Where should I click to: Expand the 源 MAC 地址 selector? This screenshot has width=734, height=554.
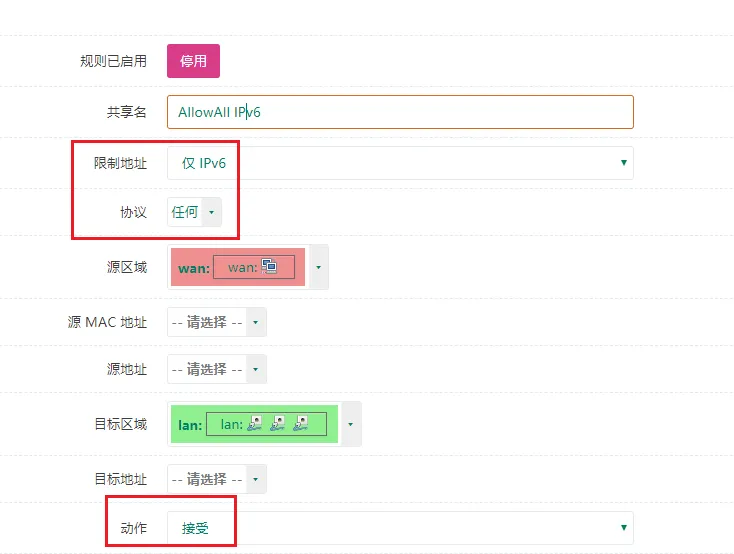(x=255, y=322)
